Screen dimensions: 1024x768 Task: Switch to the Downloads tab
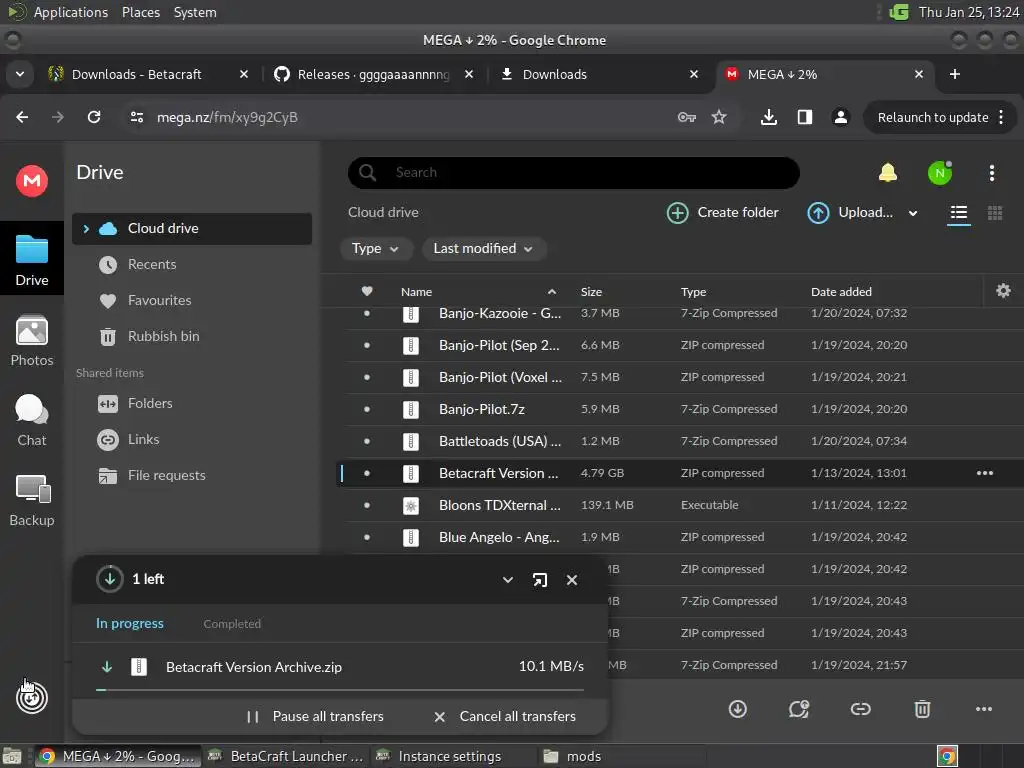[554, 74]
